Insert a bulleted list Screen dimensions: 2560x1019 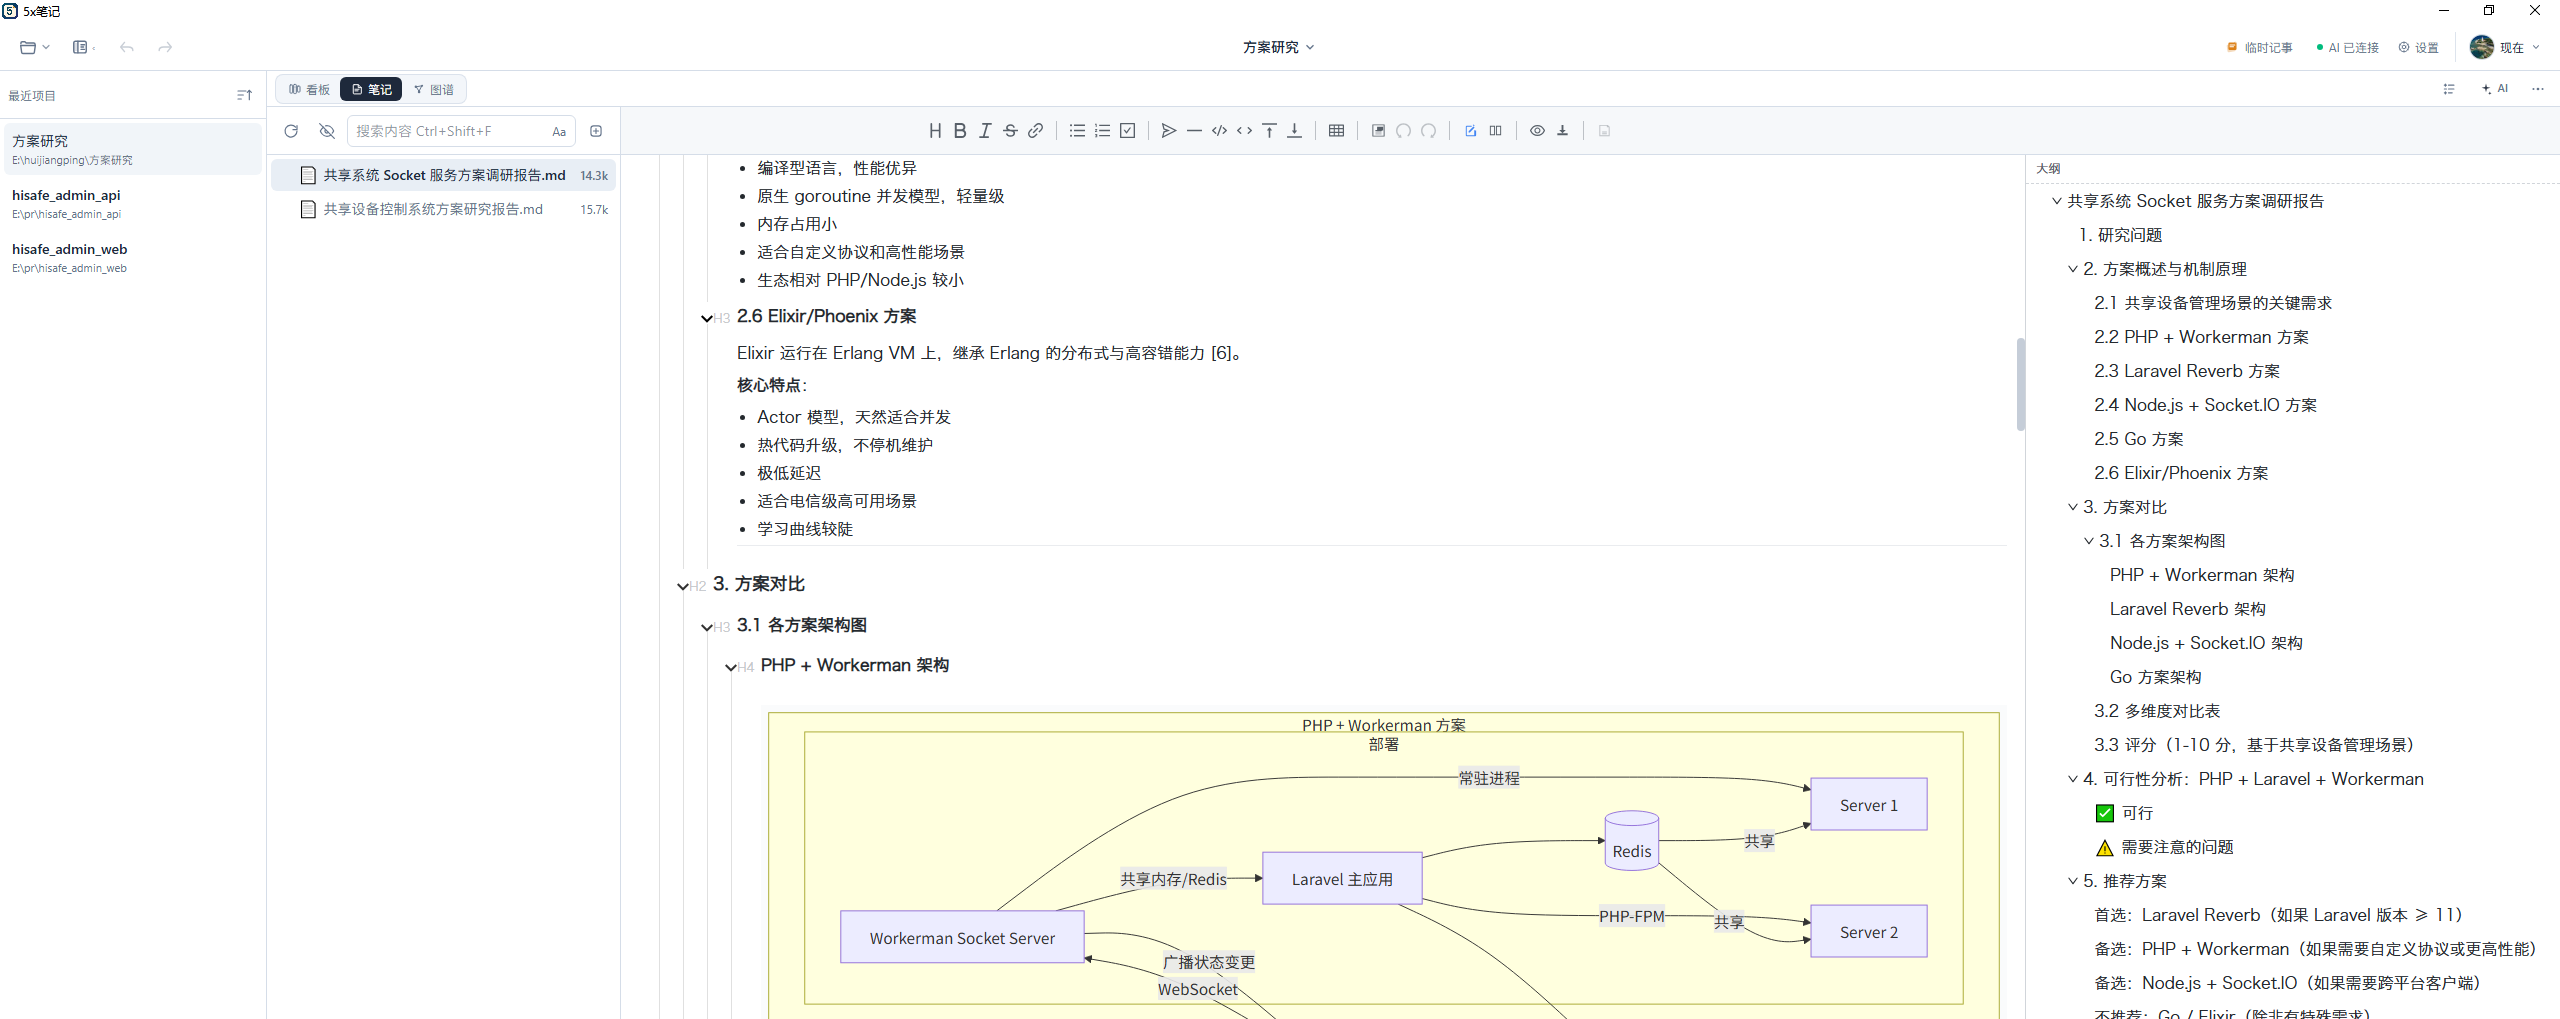(1077, 131)
